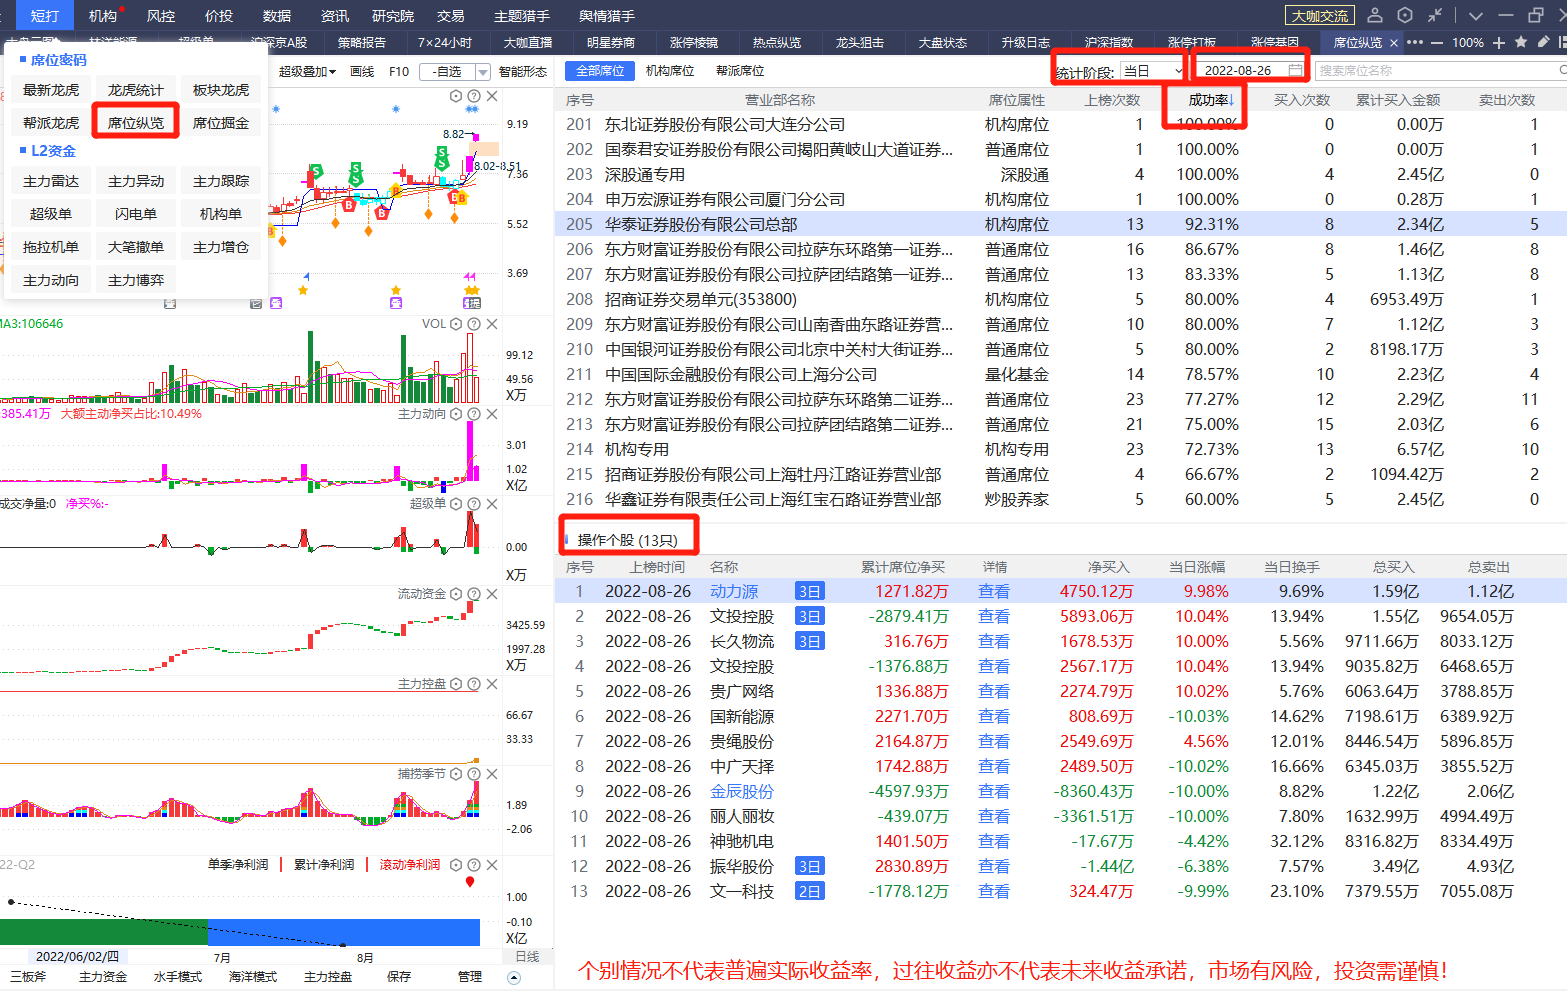Select the 三板斧 bottom template tab
1567x994 pixels.
click(28, 977)
